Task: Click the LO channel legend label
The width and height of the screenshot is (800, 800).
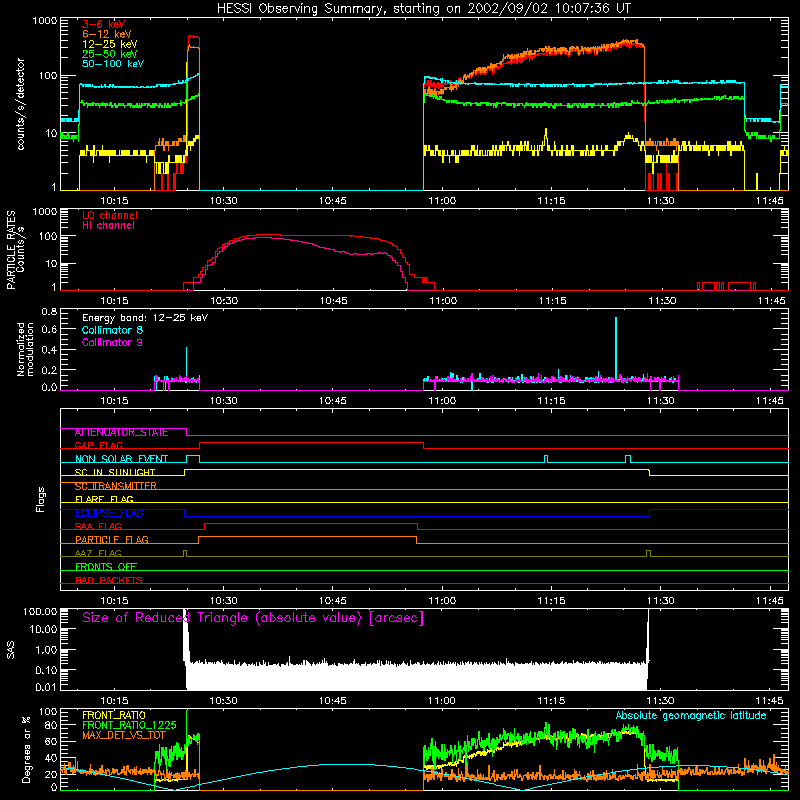Action: 110,215
